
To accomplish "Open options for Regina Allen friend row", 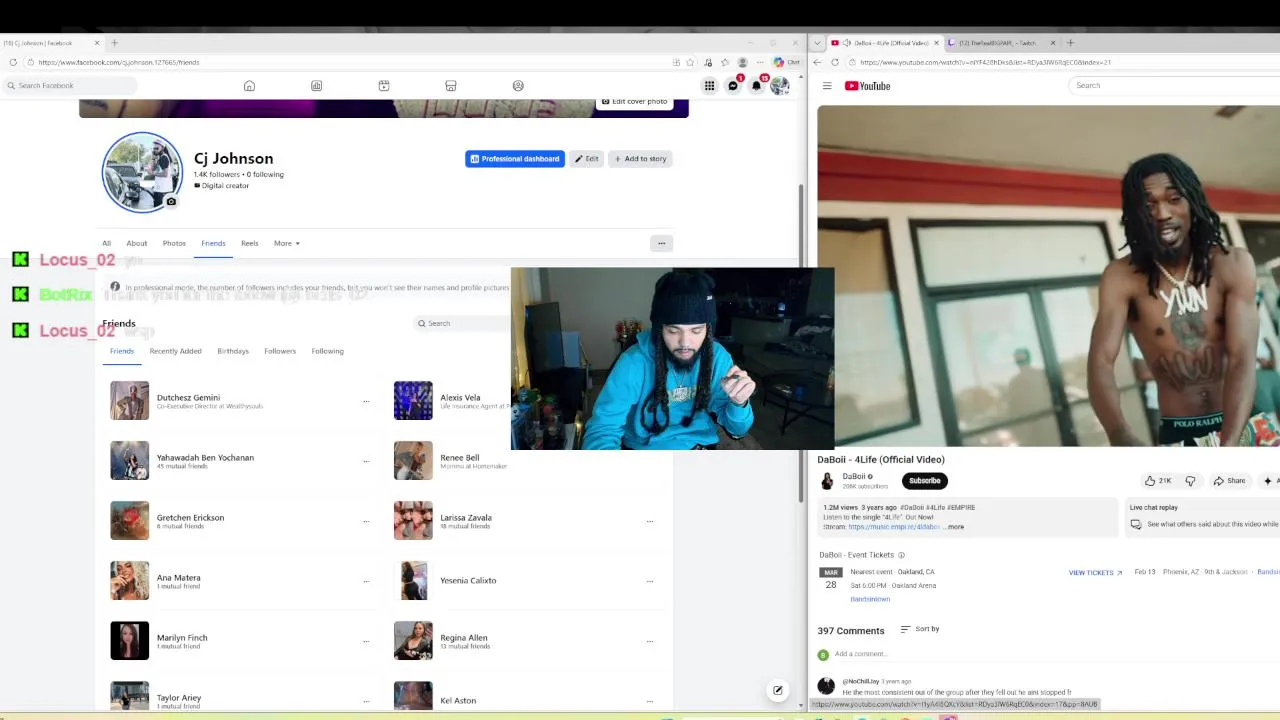I will pos(650,641).
